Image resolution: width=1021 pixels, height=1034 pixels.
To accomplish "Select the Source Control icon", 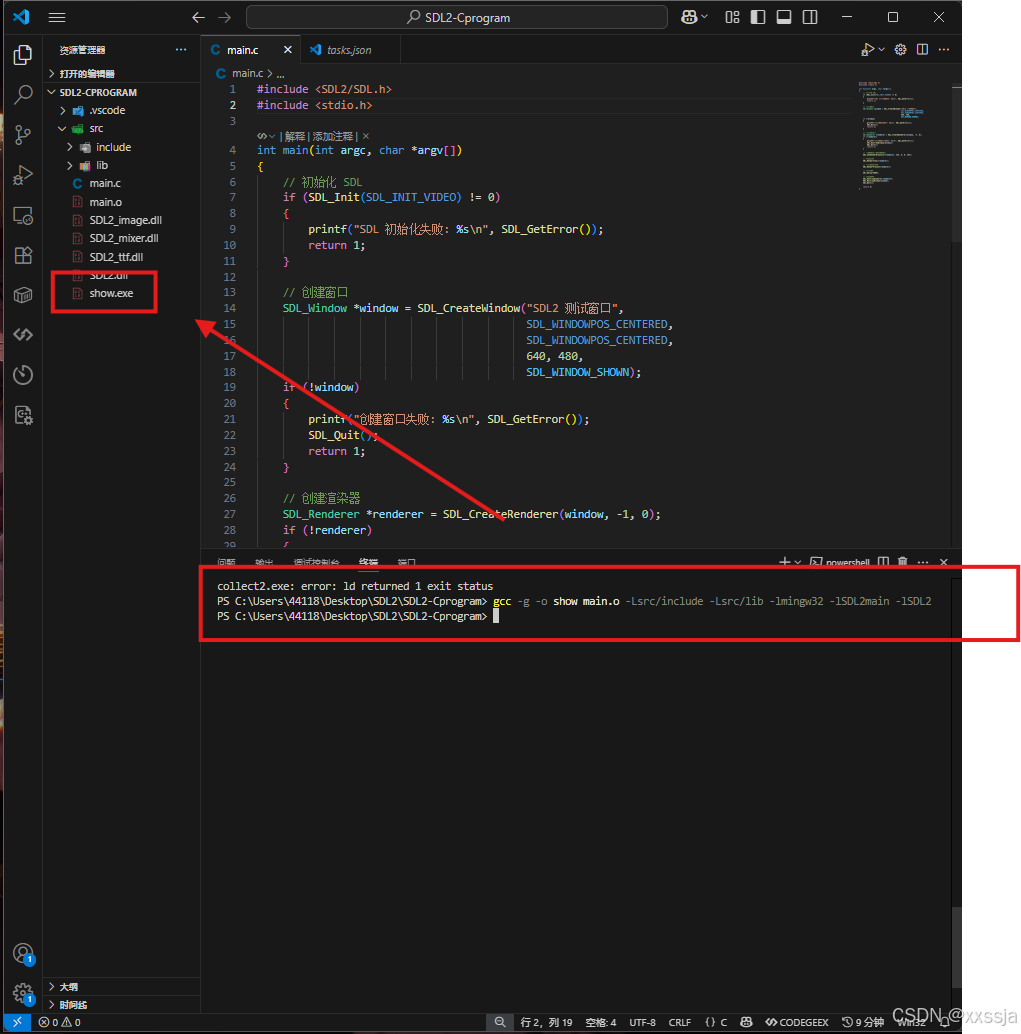I will 22,134.
